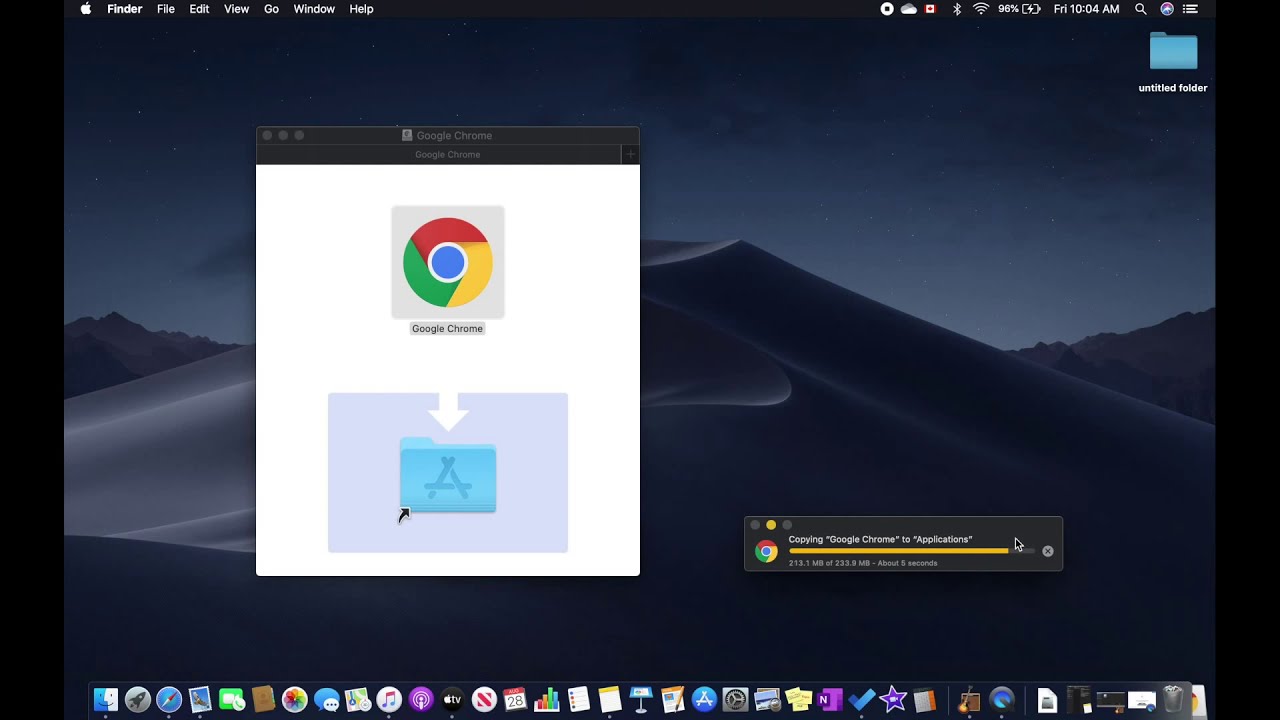Click the copy progress bar

coord(911,551)
